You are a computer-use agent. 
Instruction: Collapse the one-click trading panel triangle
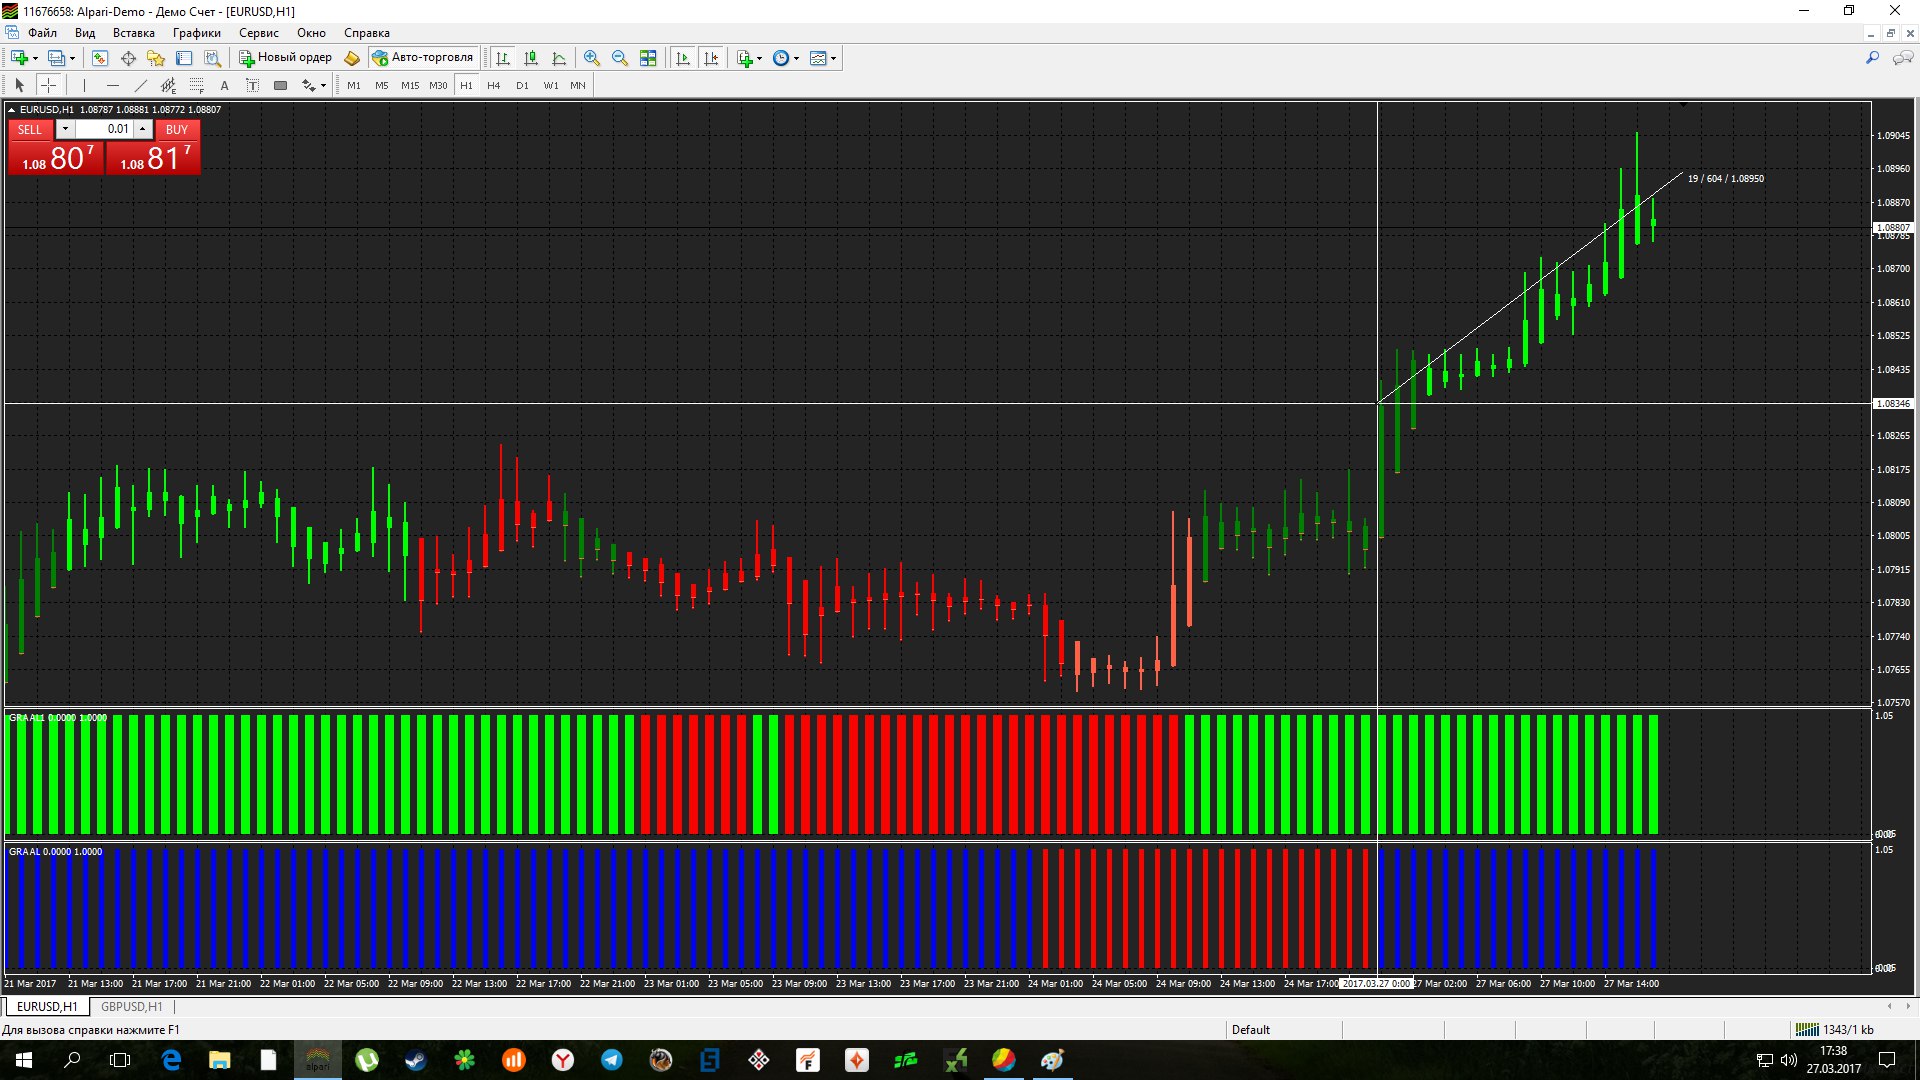(11, 110)
